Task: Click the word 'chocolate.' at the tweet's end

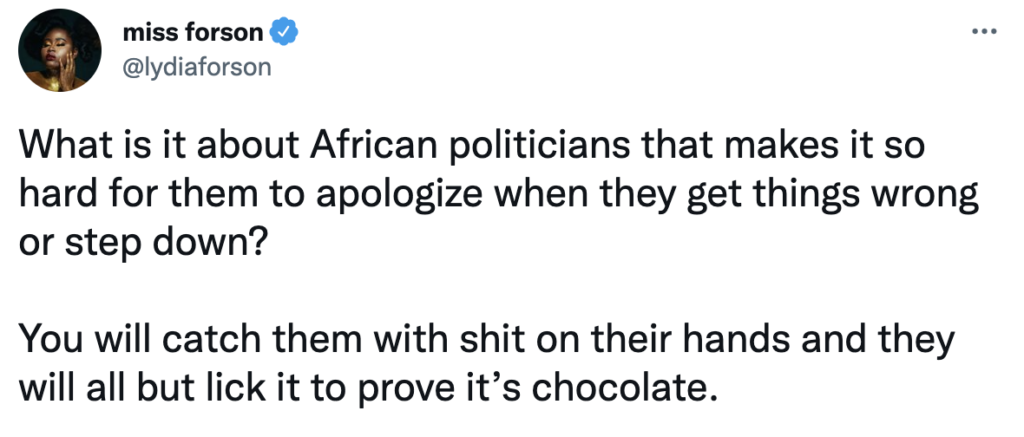Action: [620, 387]
